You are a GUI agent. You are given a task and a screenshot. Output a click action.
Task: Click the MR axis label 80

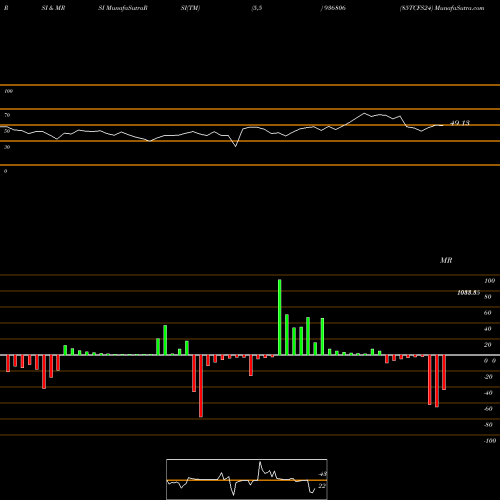(x=488, y=297)
